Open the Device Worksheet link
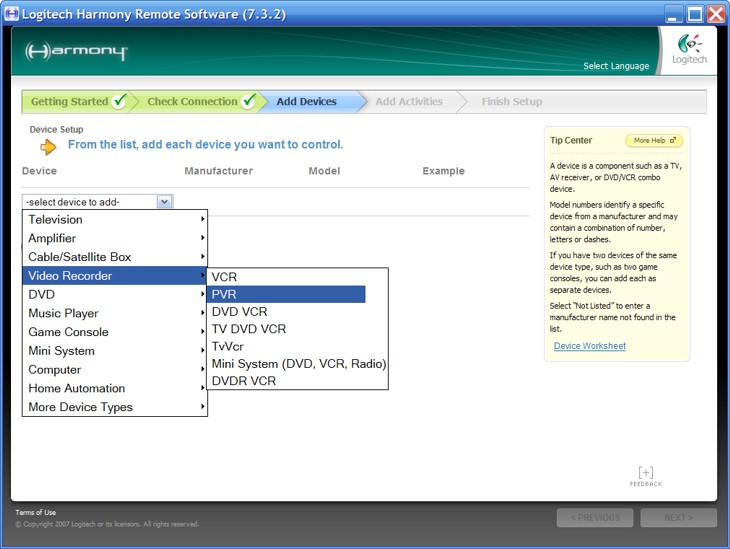 coord(589,346)
